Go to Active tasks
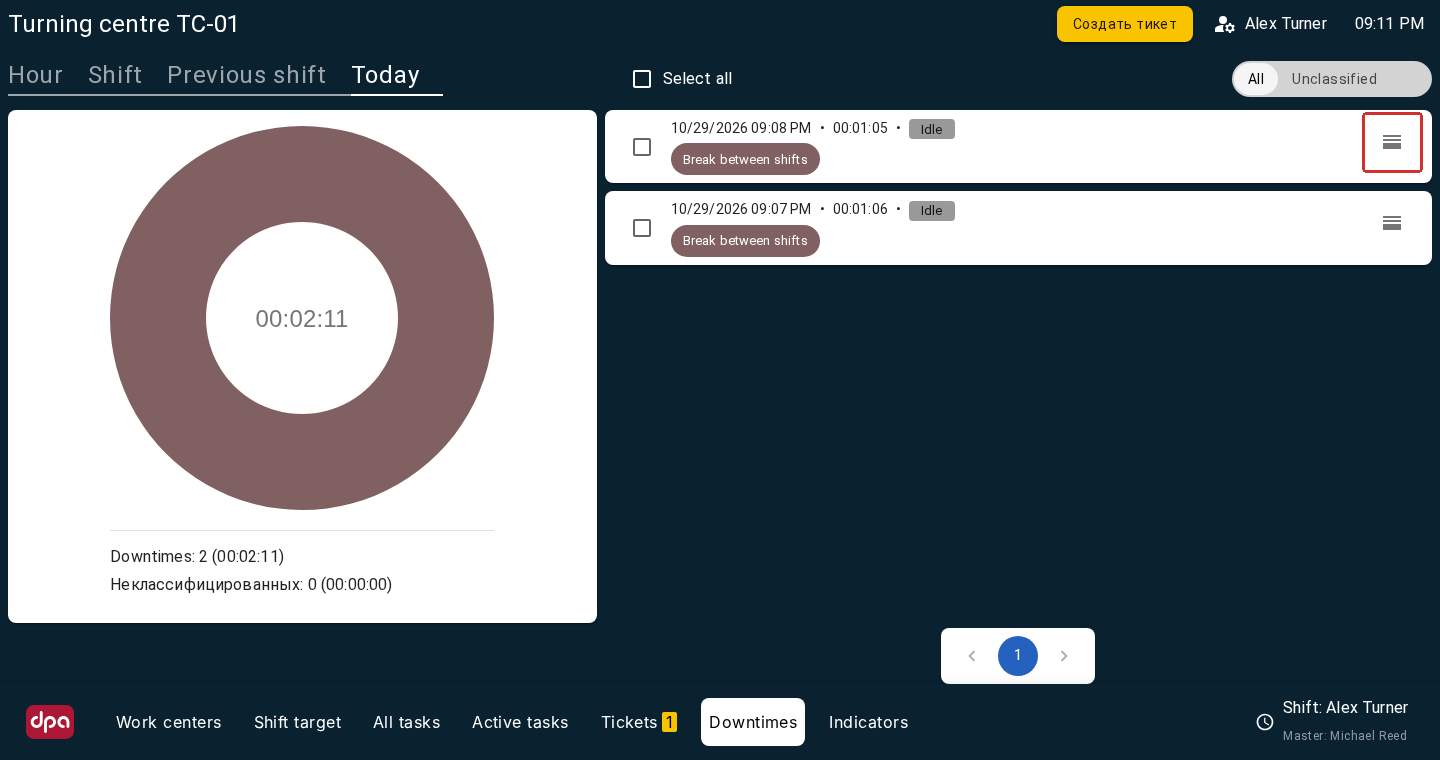Screen dimensions: 1440x760 520,722
